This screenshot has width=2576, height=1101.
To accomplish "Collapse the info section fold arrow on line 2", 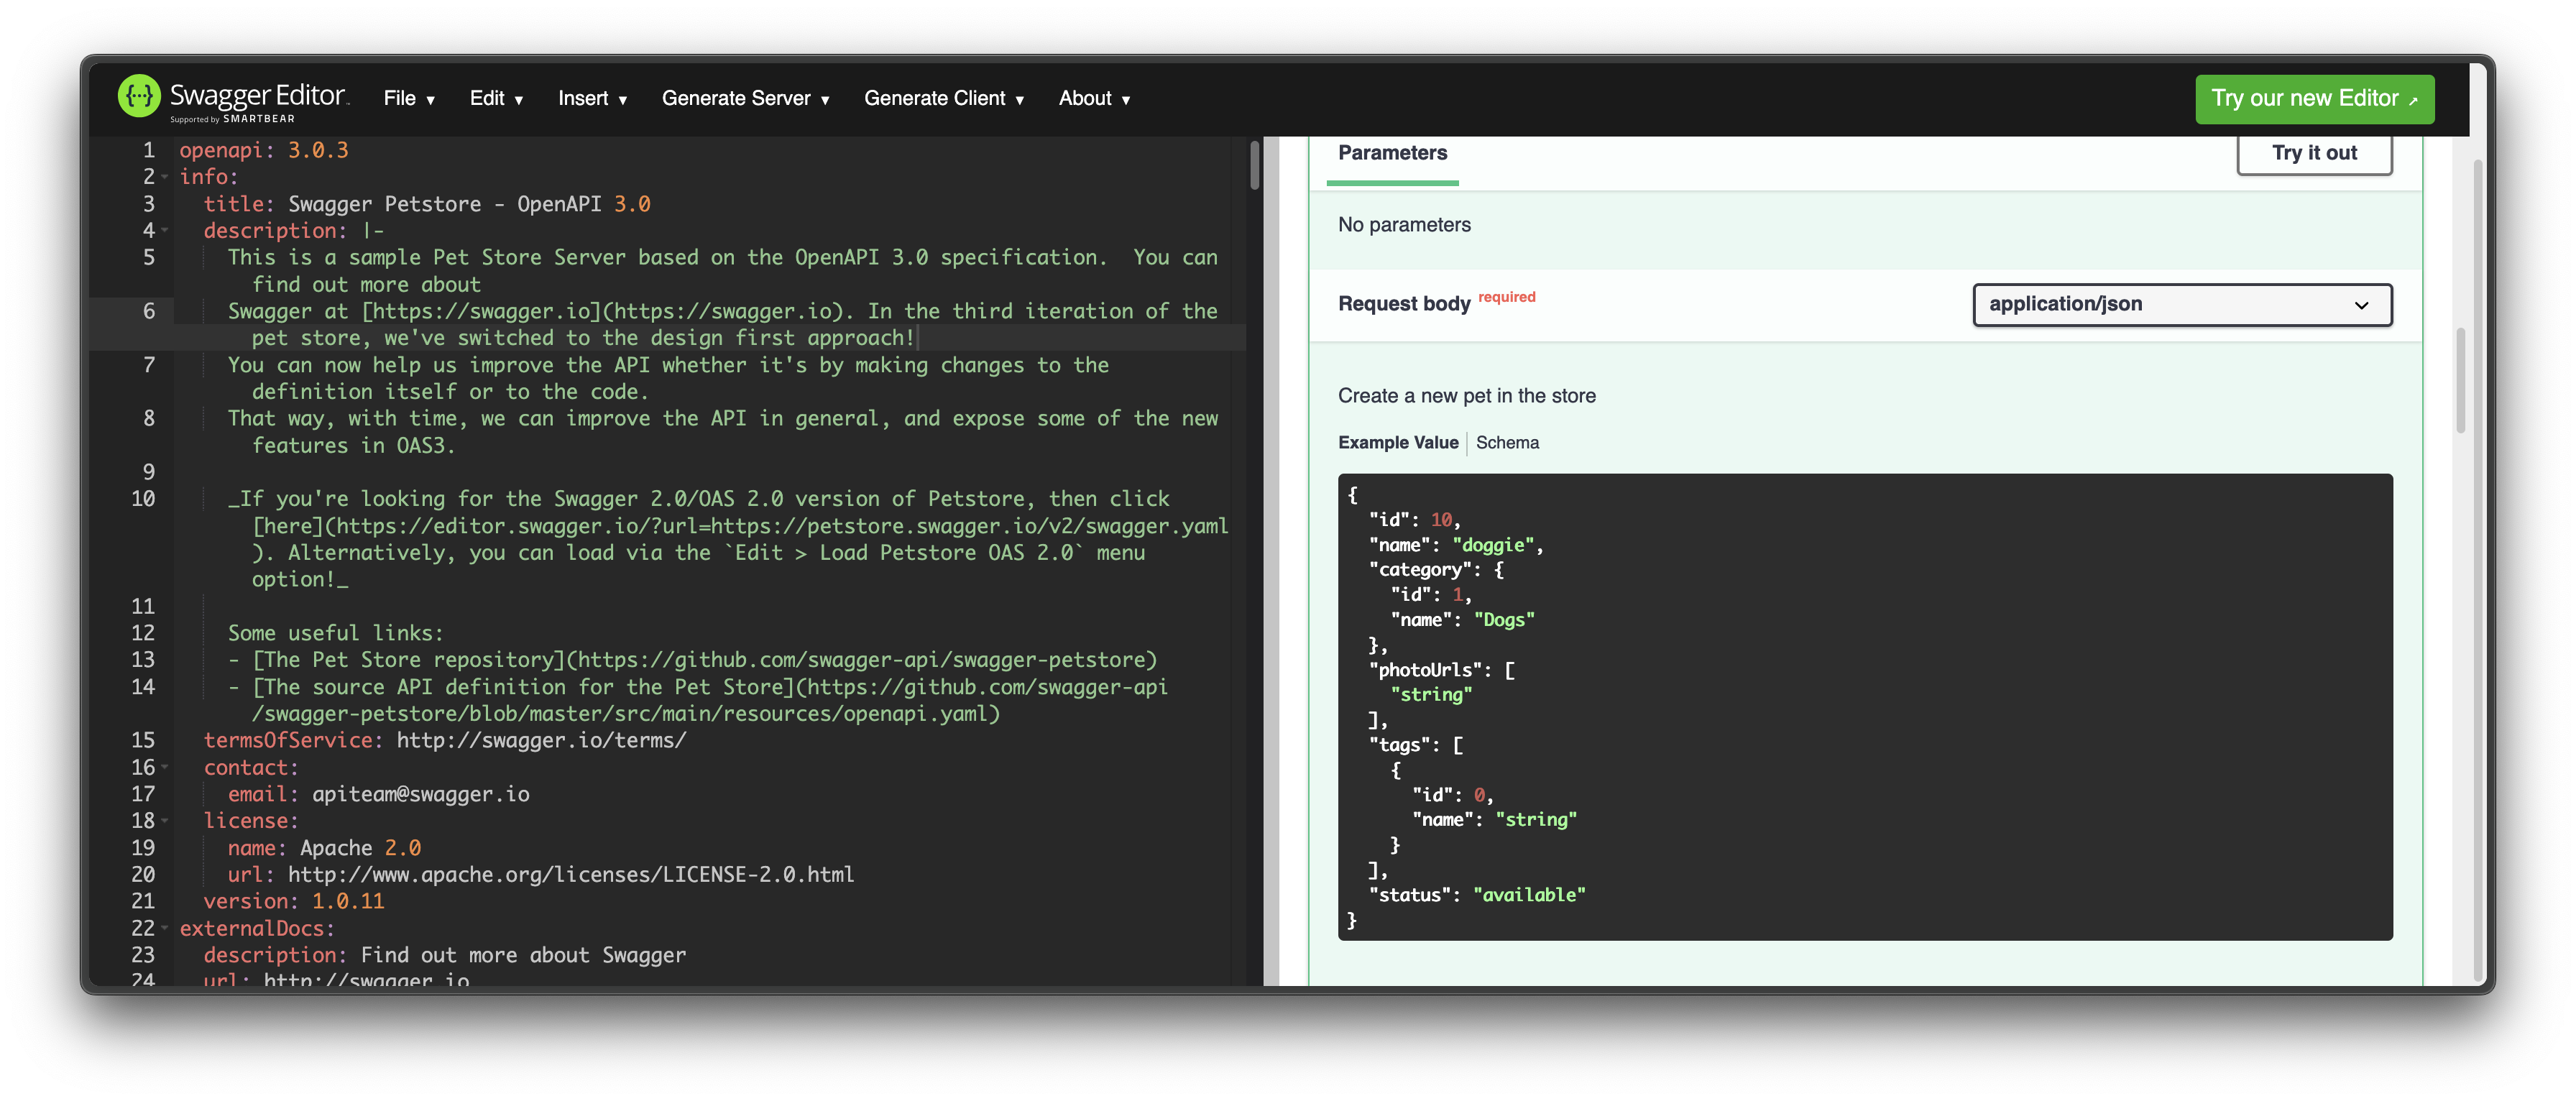I will click(165, 177).
